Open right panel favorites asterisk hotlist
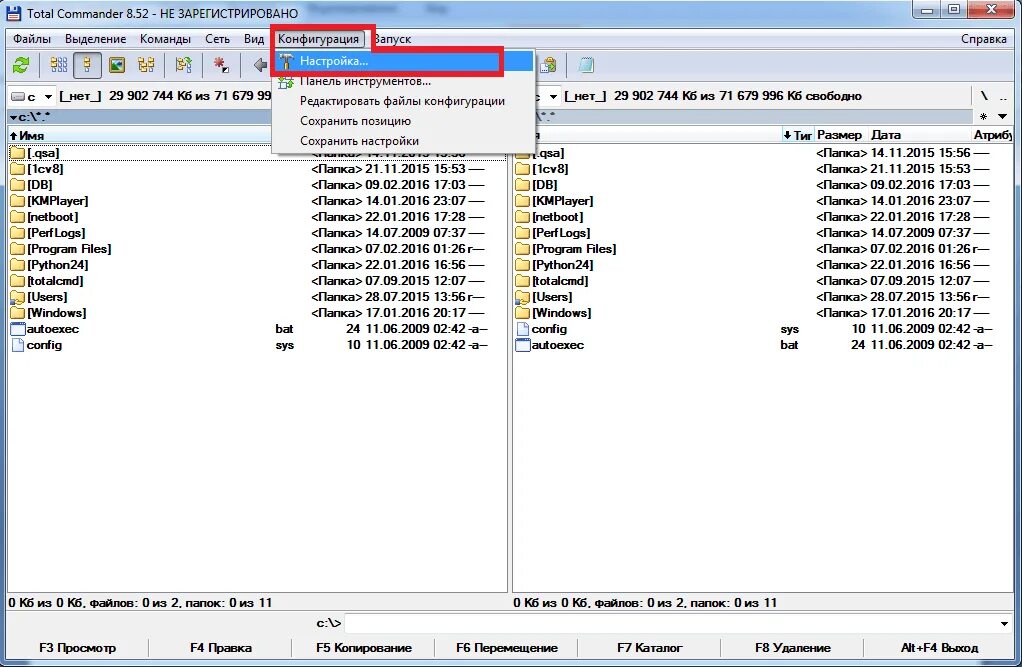The height and width of the screenshot is (667, 1022). point(984,117)
